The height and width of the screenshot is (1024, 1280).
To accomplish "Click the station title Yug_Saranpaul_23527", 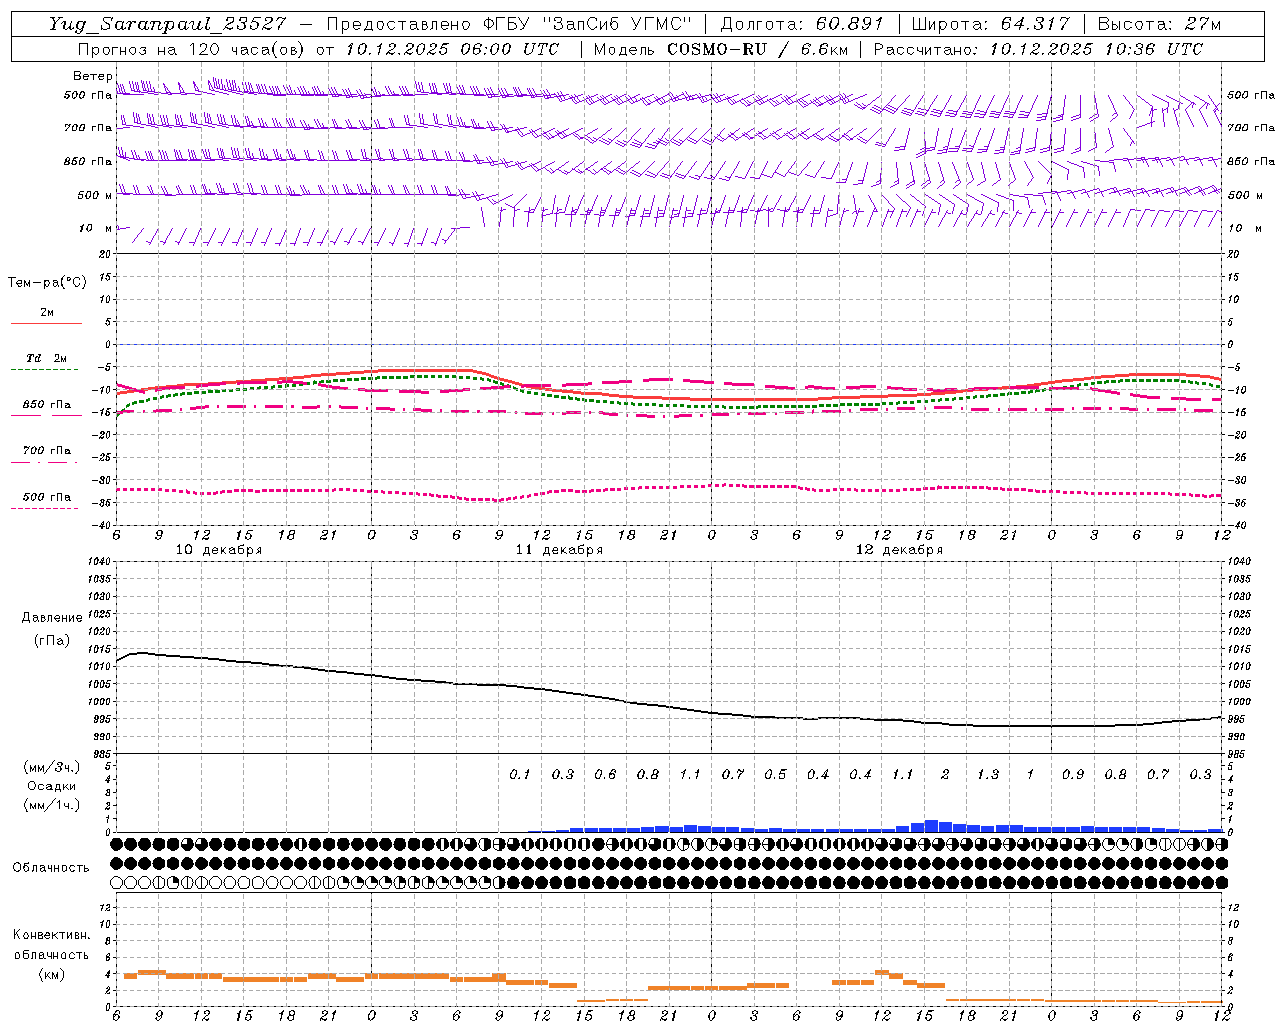I will coord(167,24).
